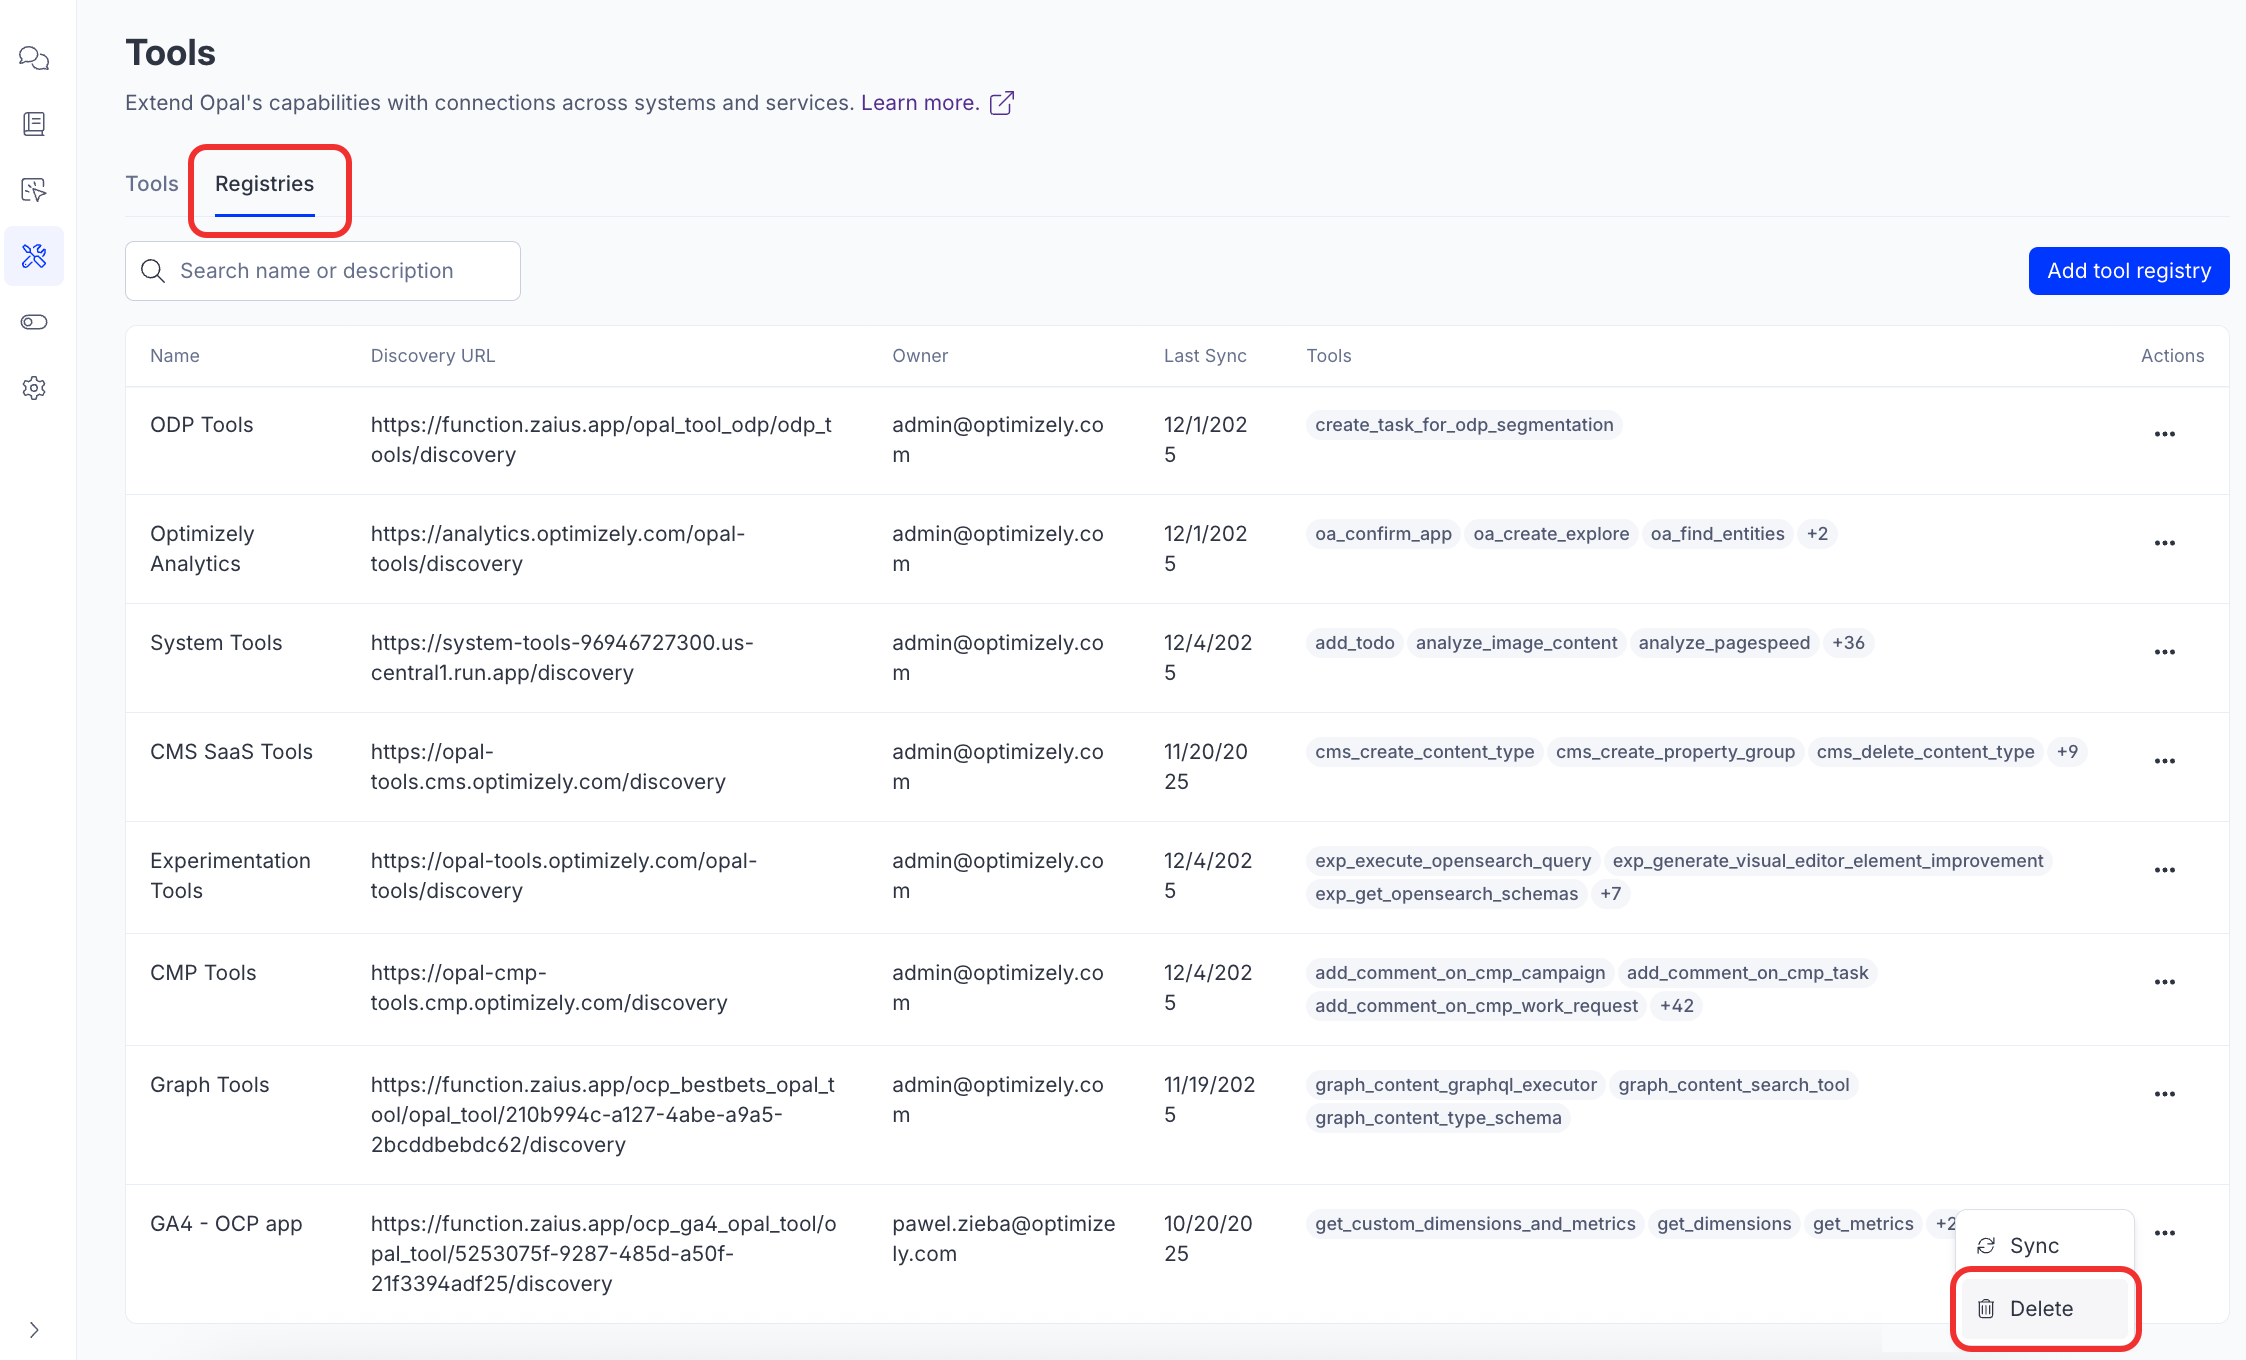Open actions menu for CMP Tools row
The image size is (2246, 1360).
point(2164,982)
